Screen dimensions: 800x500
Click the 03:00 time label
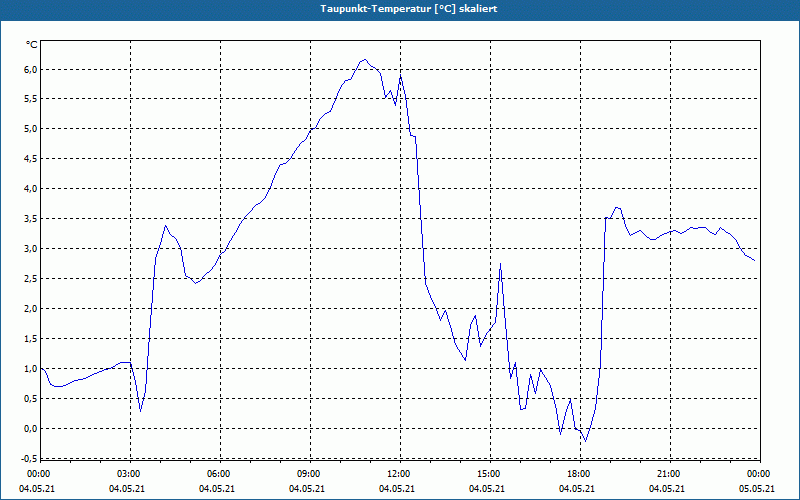point(131,474)
